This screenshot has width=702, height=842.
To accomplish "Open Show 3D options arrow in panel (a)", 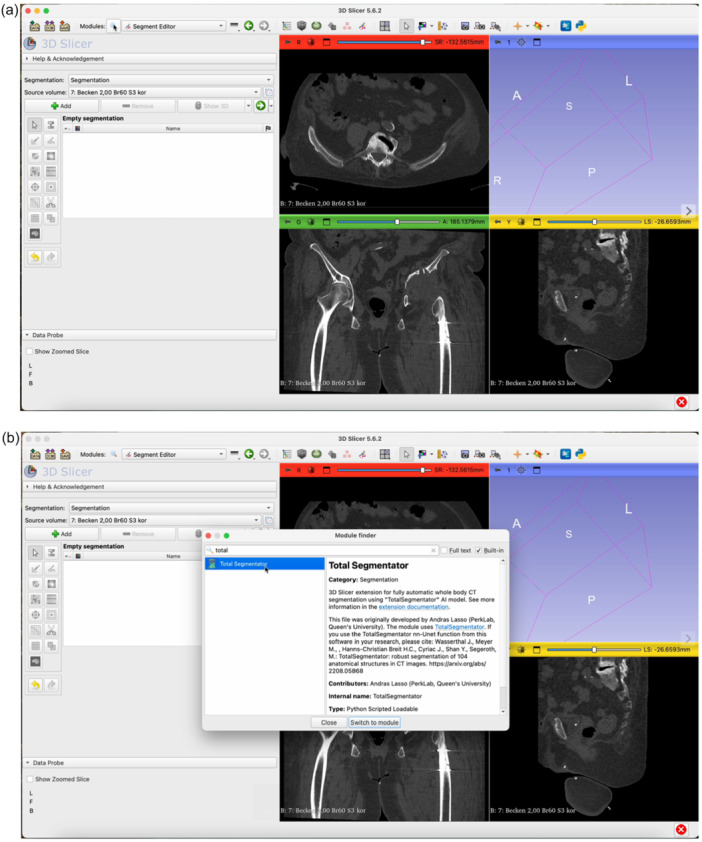I will pos(248,106).
